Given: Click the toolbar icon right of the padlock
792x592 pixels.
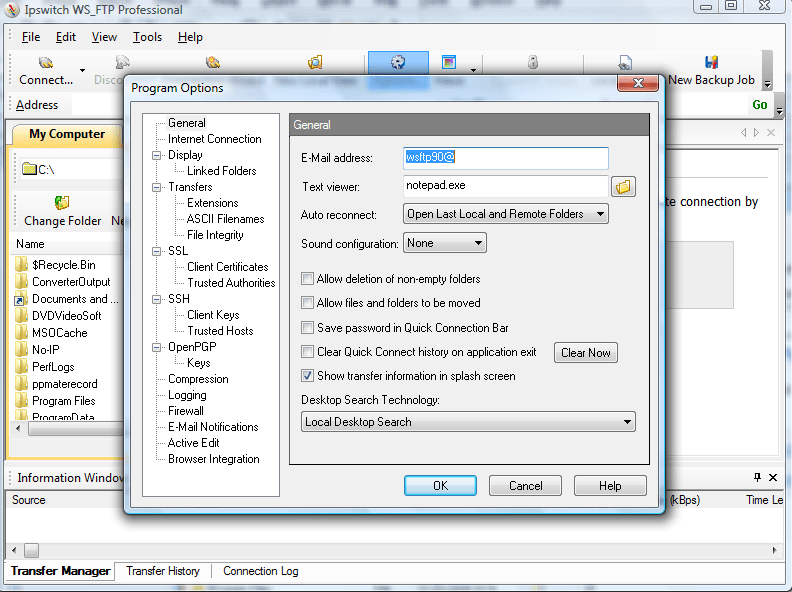Looking at the screenshot, I should point(625,63).
